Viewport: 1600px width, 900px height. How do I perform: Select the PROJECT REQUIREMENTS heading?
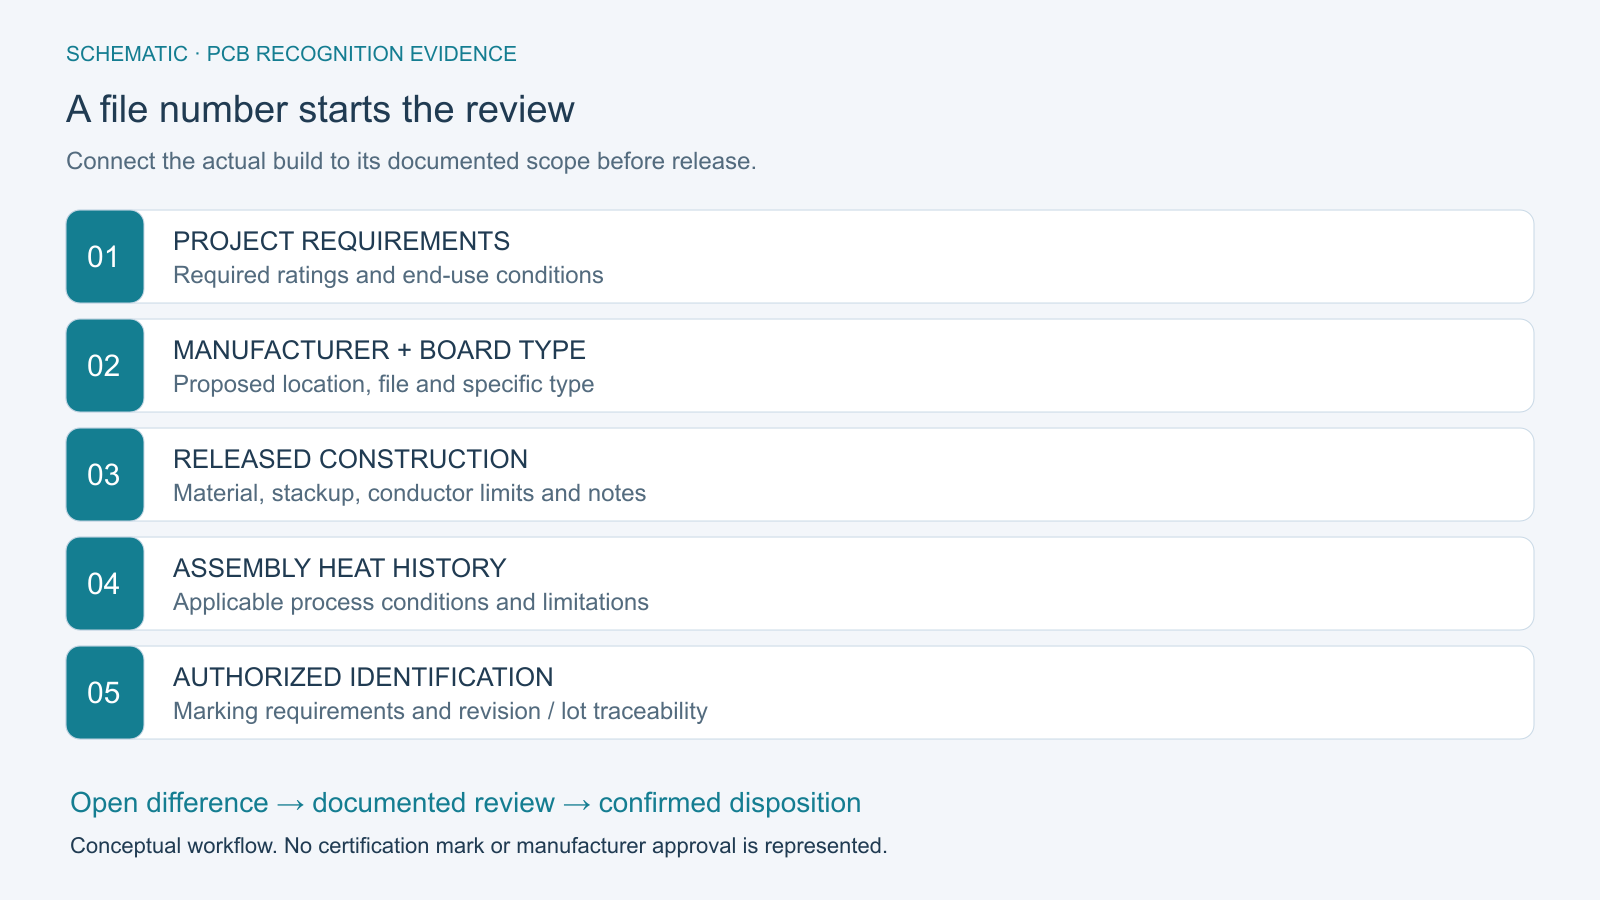[341, 241]
